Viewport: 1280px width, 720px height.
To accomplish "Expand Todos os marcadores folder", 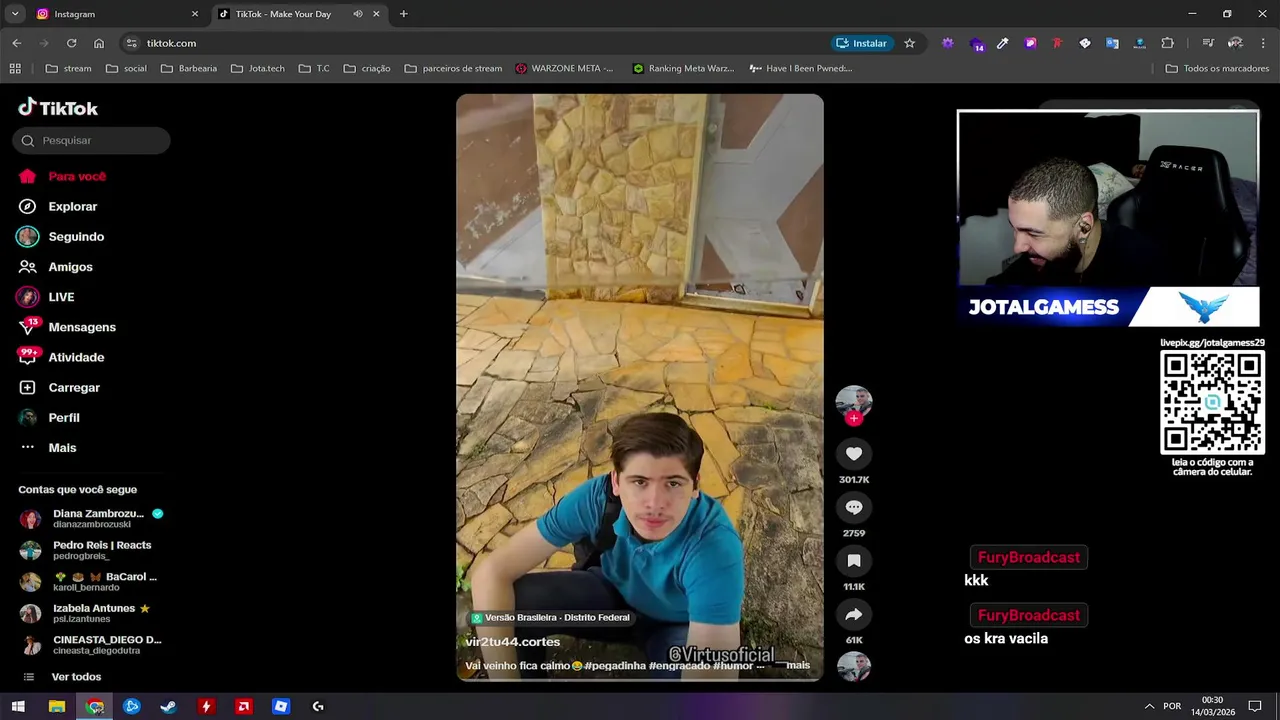I will (1217, 68).
